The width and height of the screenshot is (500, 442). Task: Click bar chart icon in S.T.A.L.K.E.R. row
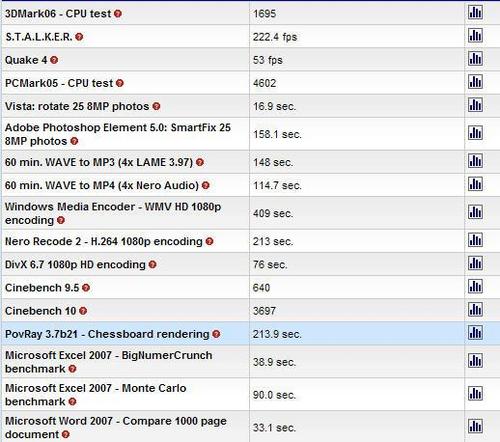(475, 35)
